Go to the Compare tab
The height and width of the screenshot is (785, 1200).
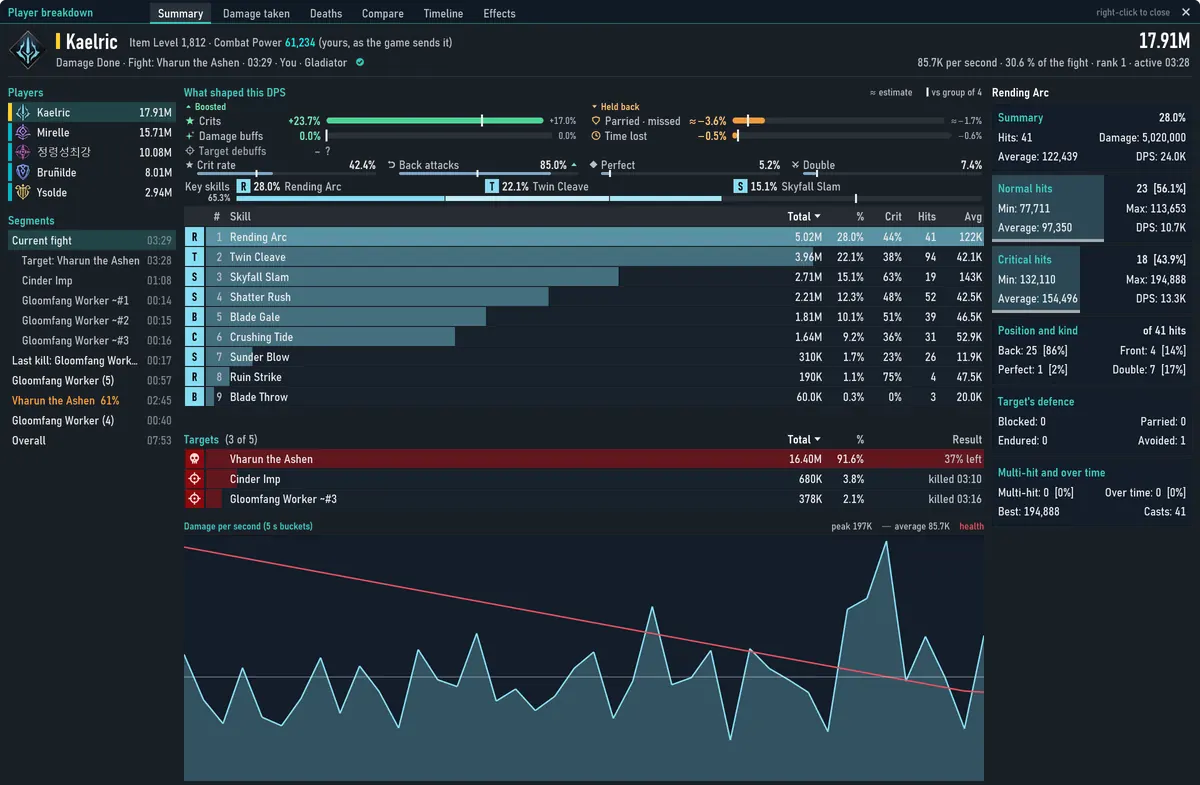click(x=383, y=14)
